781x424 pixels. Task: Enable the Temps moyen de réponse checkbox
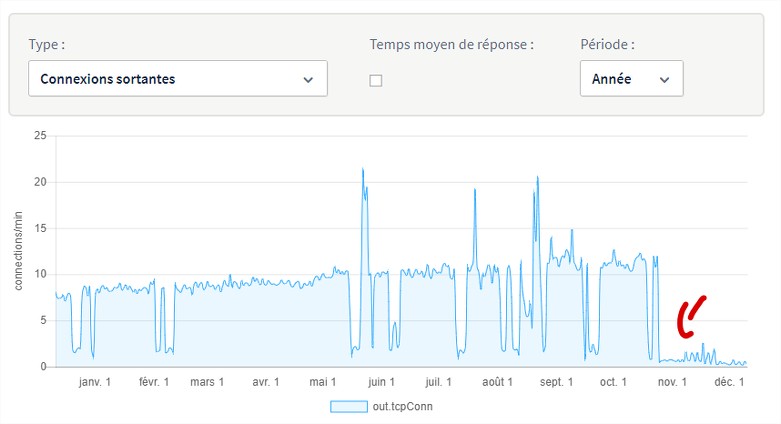point(376,80)
